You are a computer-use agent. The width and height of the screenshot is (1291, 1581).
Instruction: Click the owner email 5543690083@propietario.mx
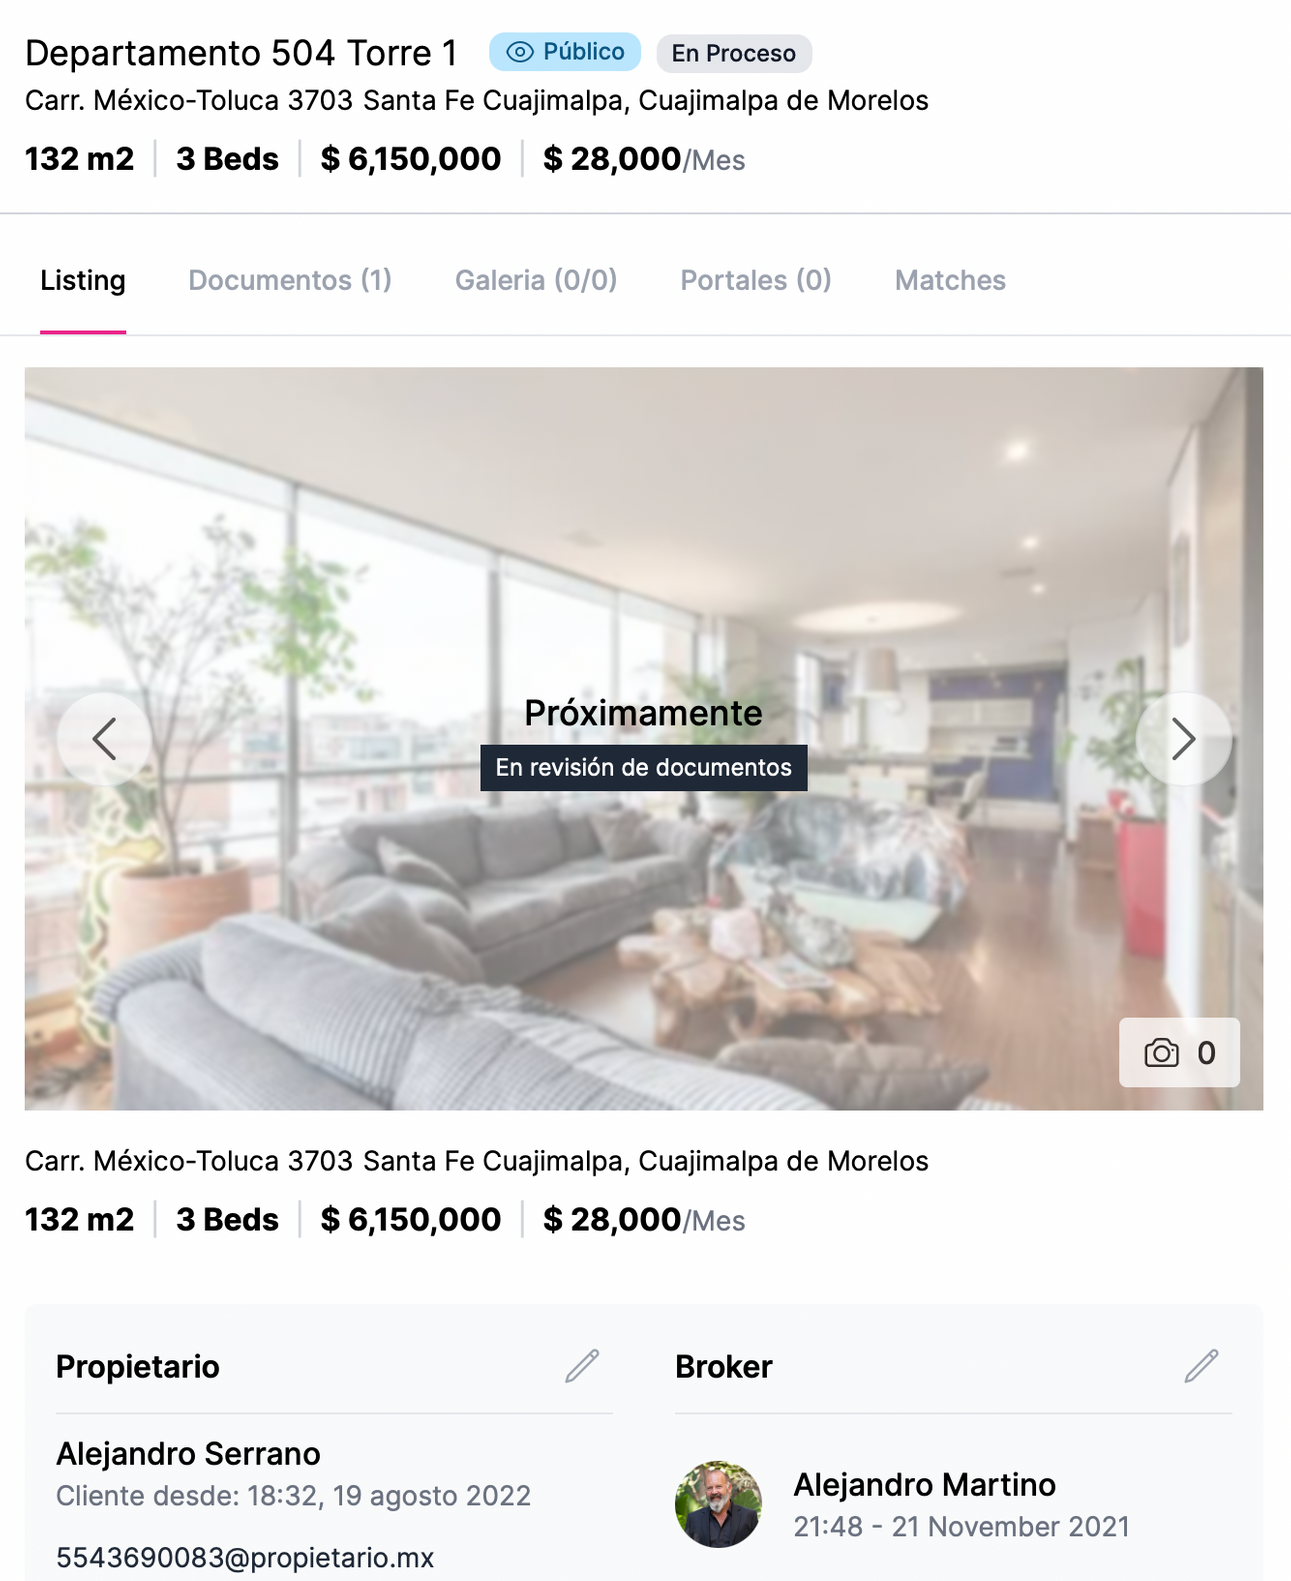(x=245, y=1558)
